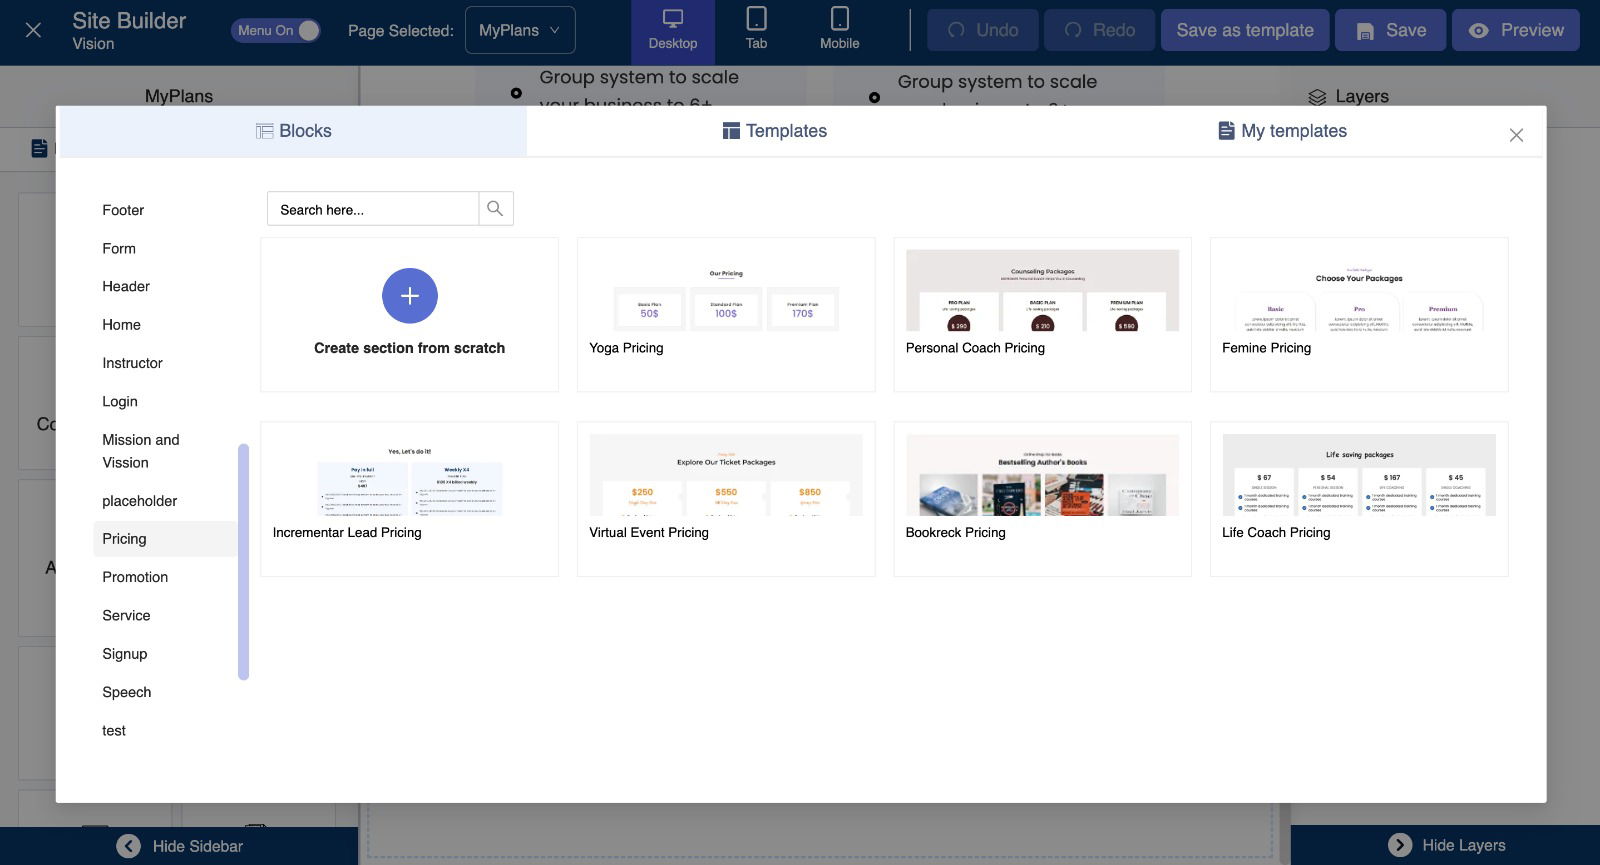This screenshot has width=1600, height=865.
Task: Exit Site Builder with X icon
Action: click(33, 31)
